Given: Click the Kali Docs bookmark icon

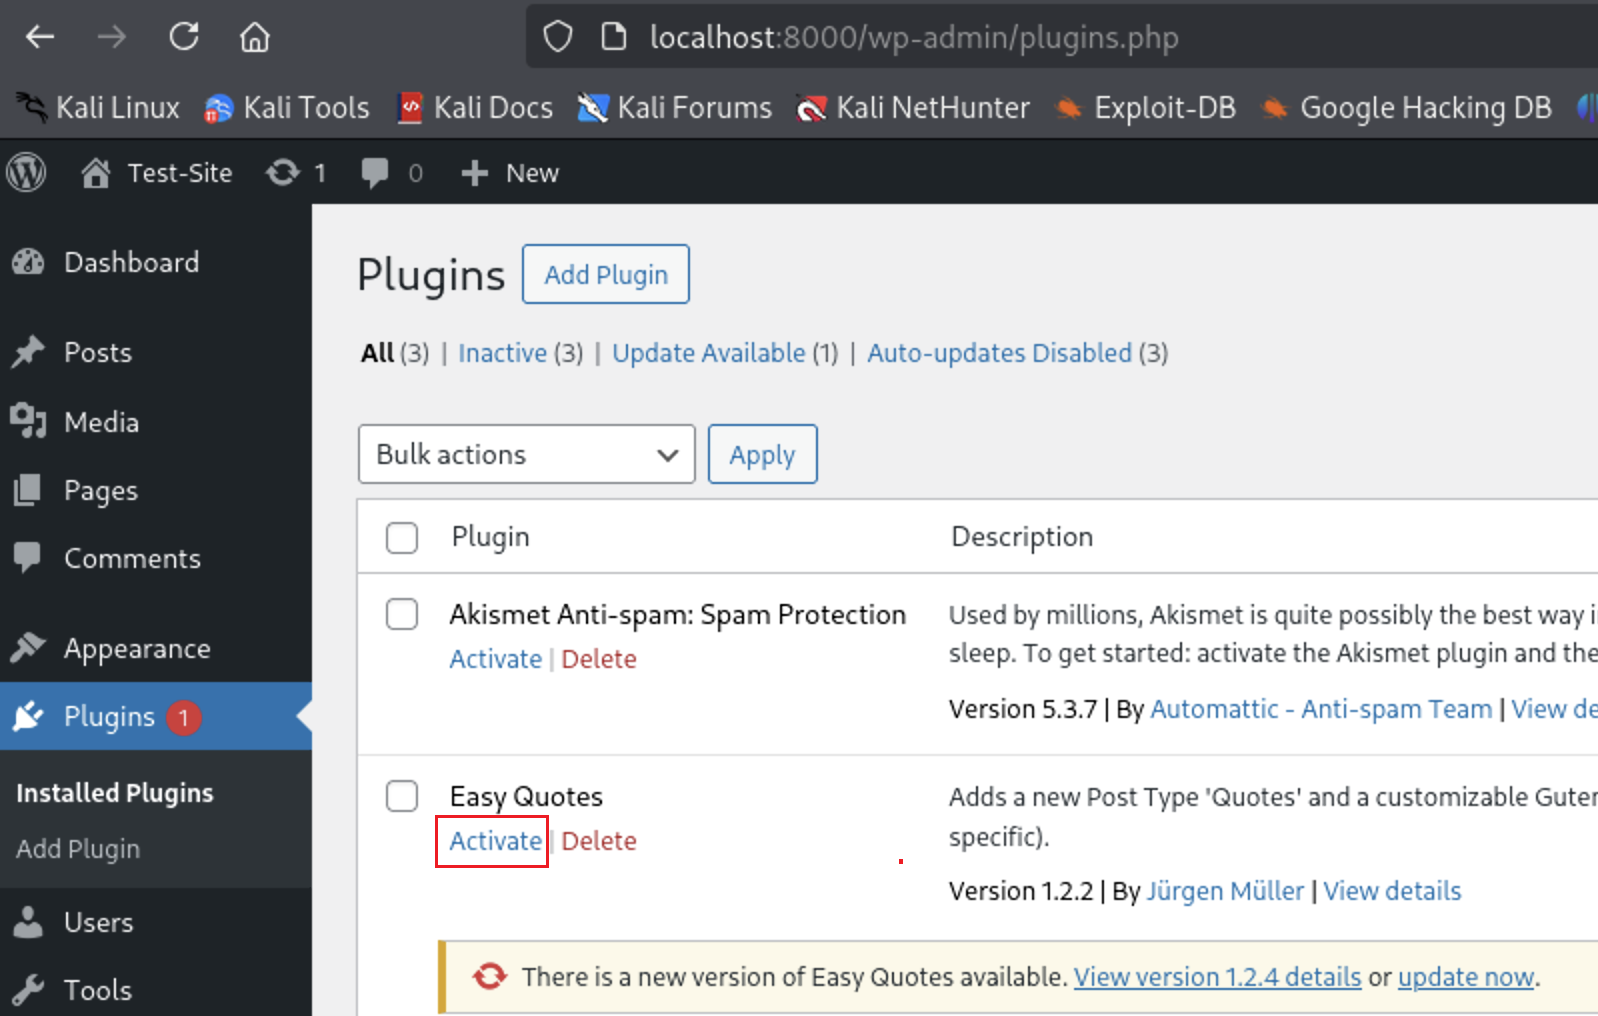Looking at the screenshot, I should 410,107.
